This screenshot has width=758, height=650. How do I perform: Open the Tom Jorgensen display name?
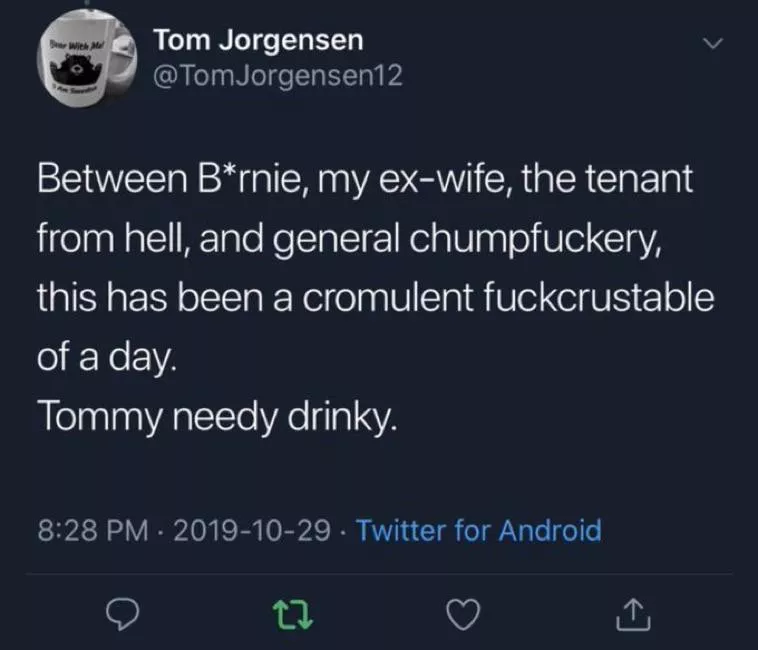click(258, 41)
